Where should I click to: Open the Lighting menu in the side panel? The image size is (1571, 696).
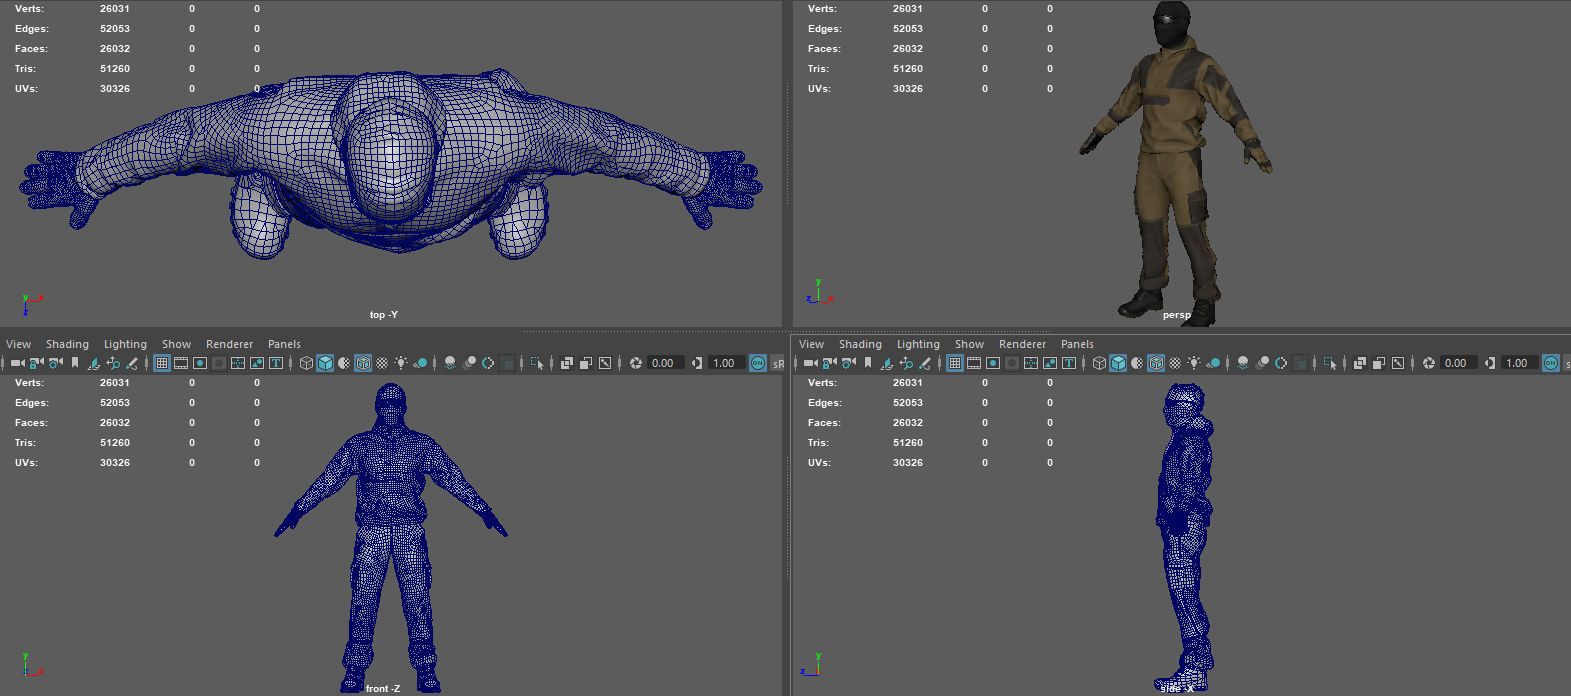pos(918,344)
